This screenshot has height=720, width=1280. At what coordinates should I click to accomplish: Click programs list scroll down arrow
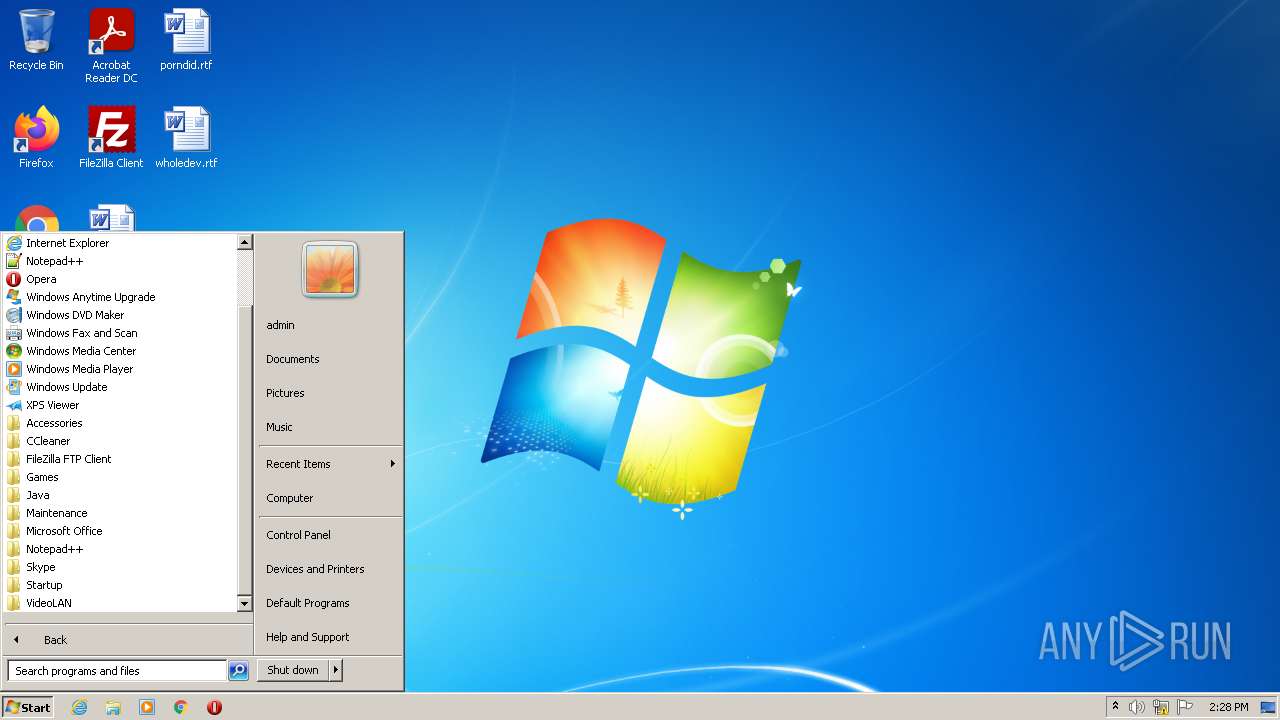pyautogui.click(x=244, y=603)
